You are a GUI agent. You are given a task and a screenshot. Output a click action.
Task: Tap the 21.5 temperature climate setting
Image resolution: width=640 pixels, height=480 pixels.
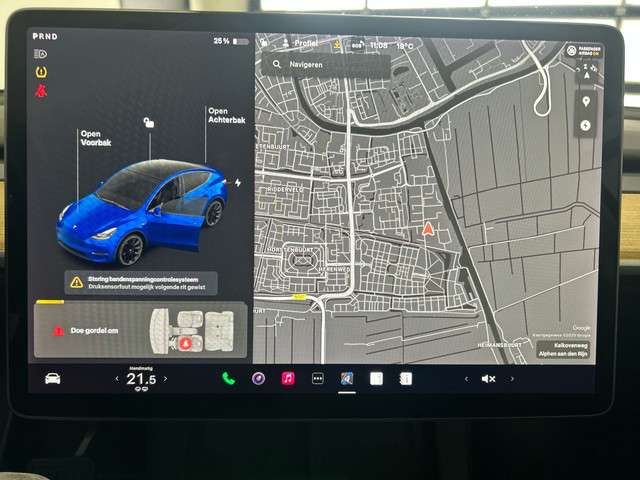click(x=141, y=380)
